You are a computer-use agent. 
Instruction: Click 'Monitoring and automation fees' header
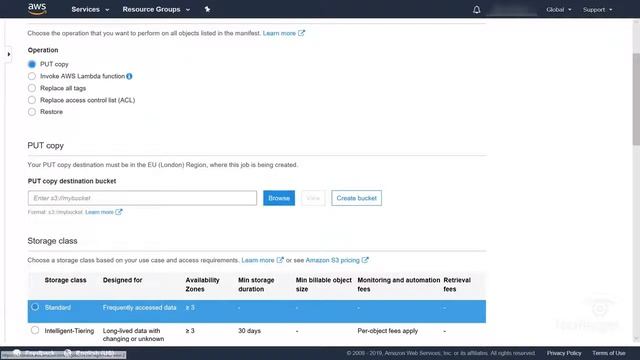coord(399,284)
